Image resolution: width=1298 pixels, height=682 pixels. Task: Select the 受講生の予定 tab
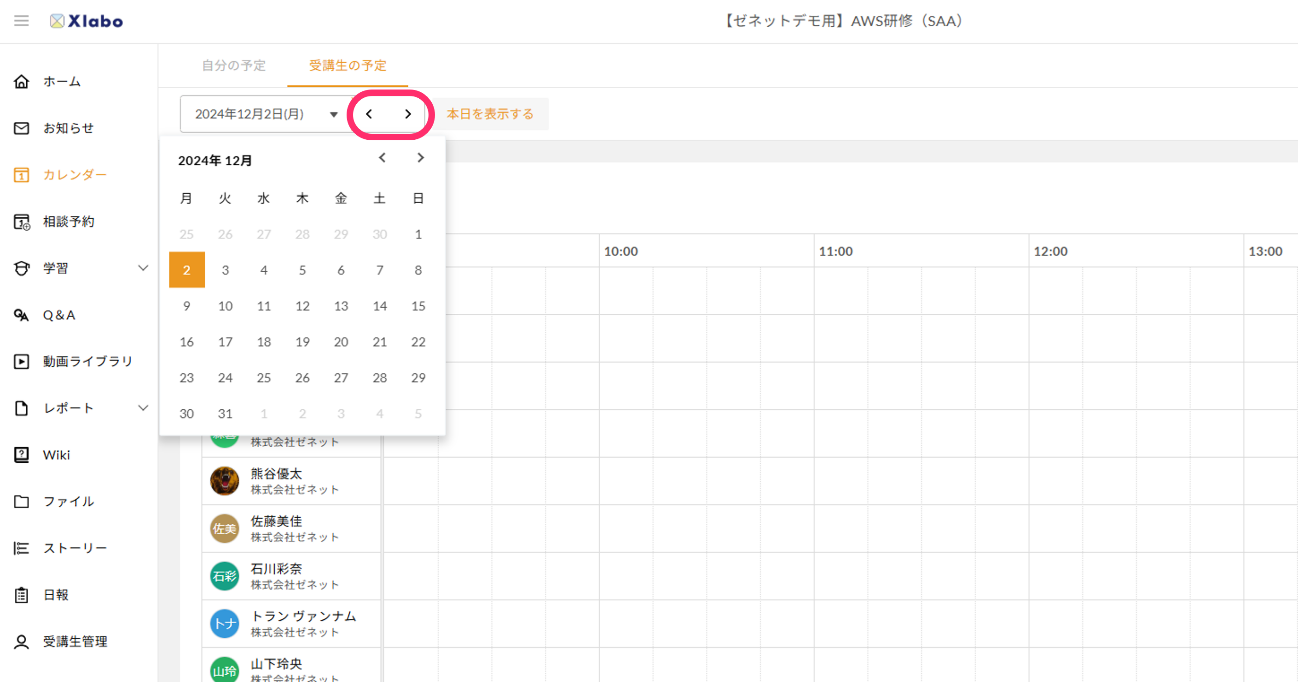click(347, 66)
